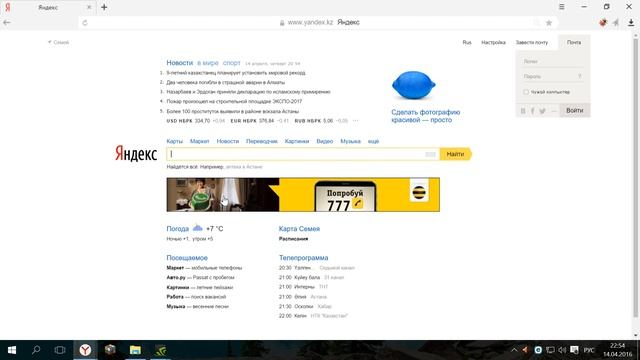Click the blue lemon image

pos(413,85)
